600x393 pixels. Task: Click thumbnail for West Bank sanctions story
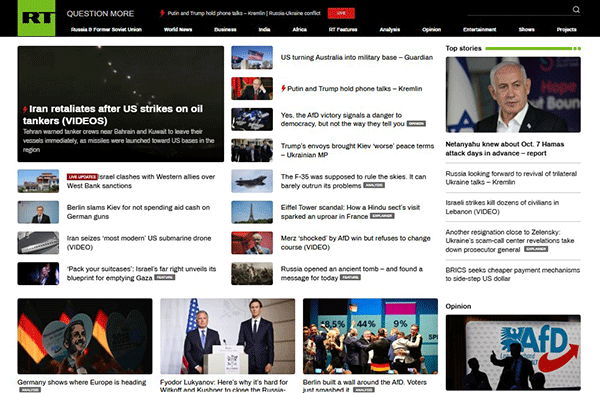[x=38, y=181]
